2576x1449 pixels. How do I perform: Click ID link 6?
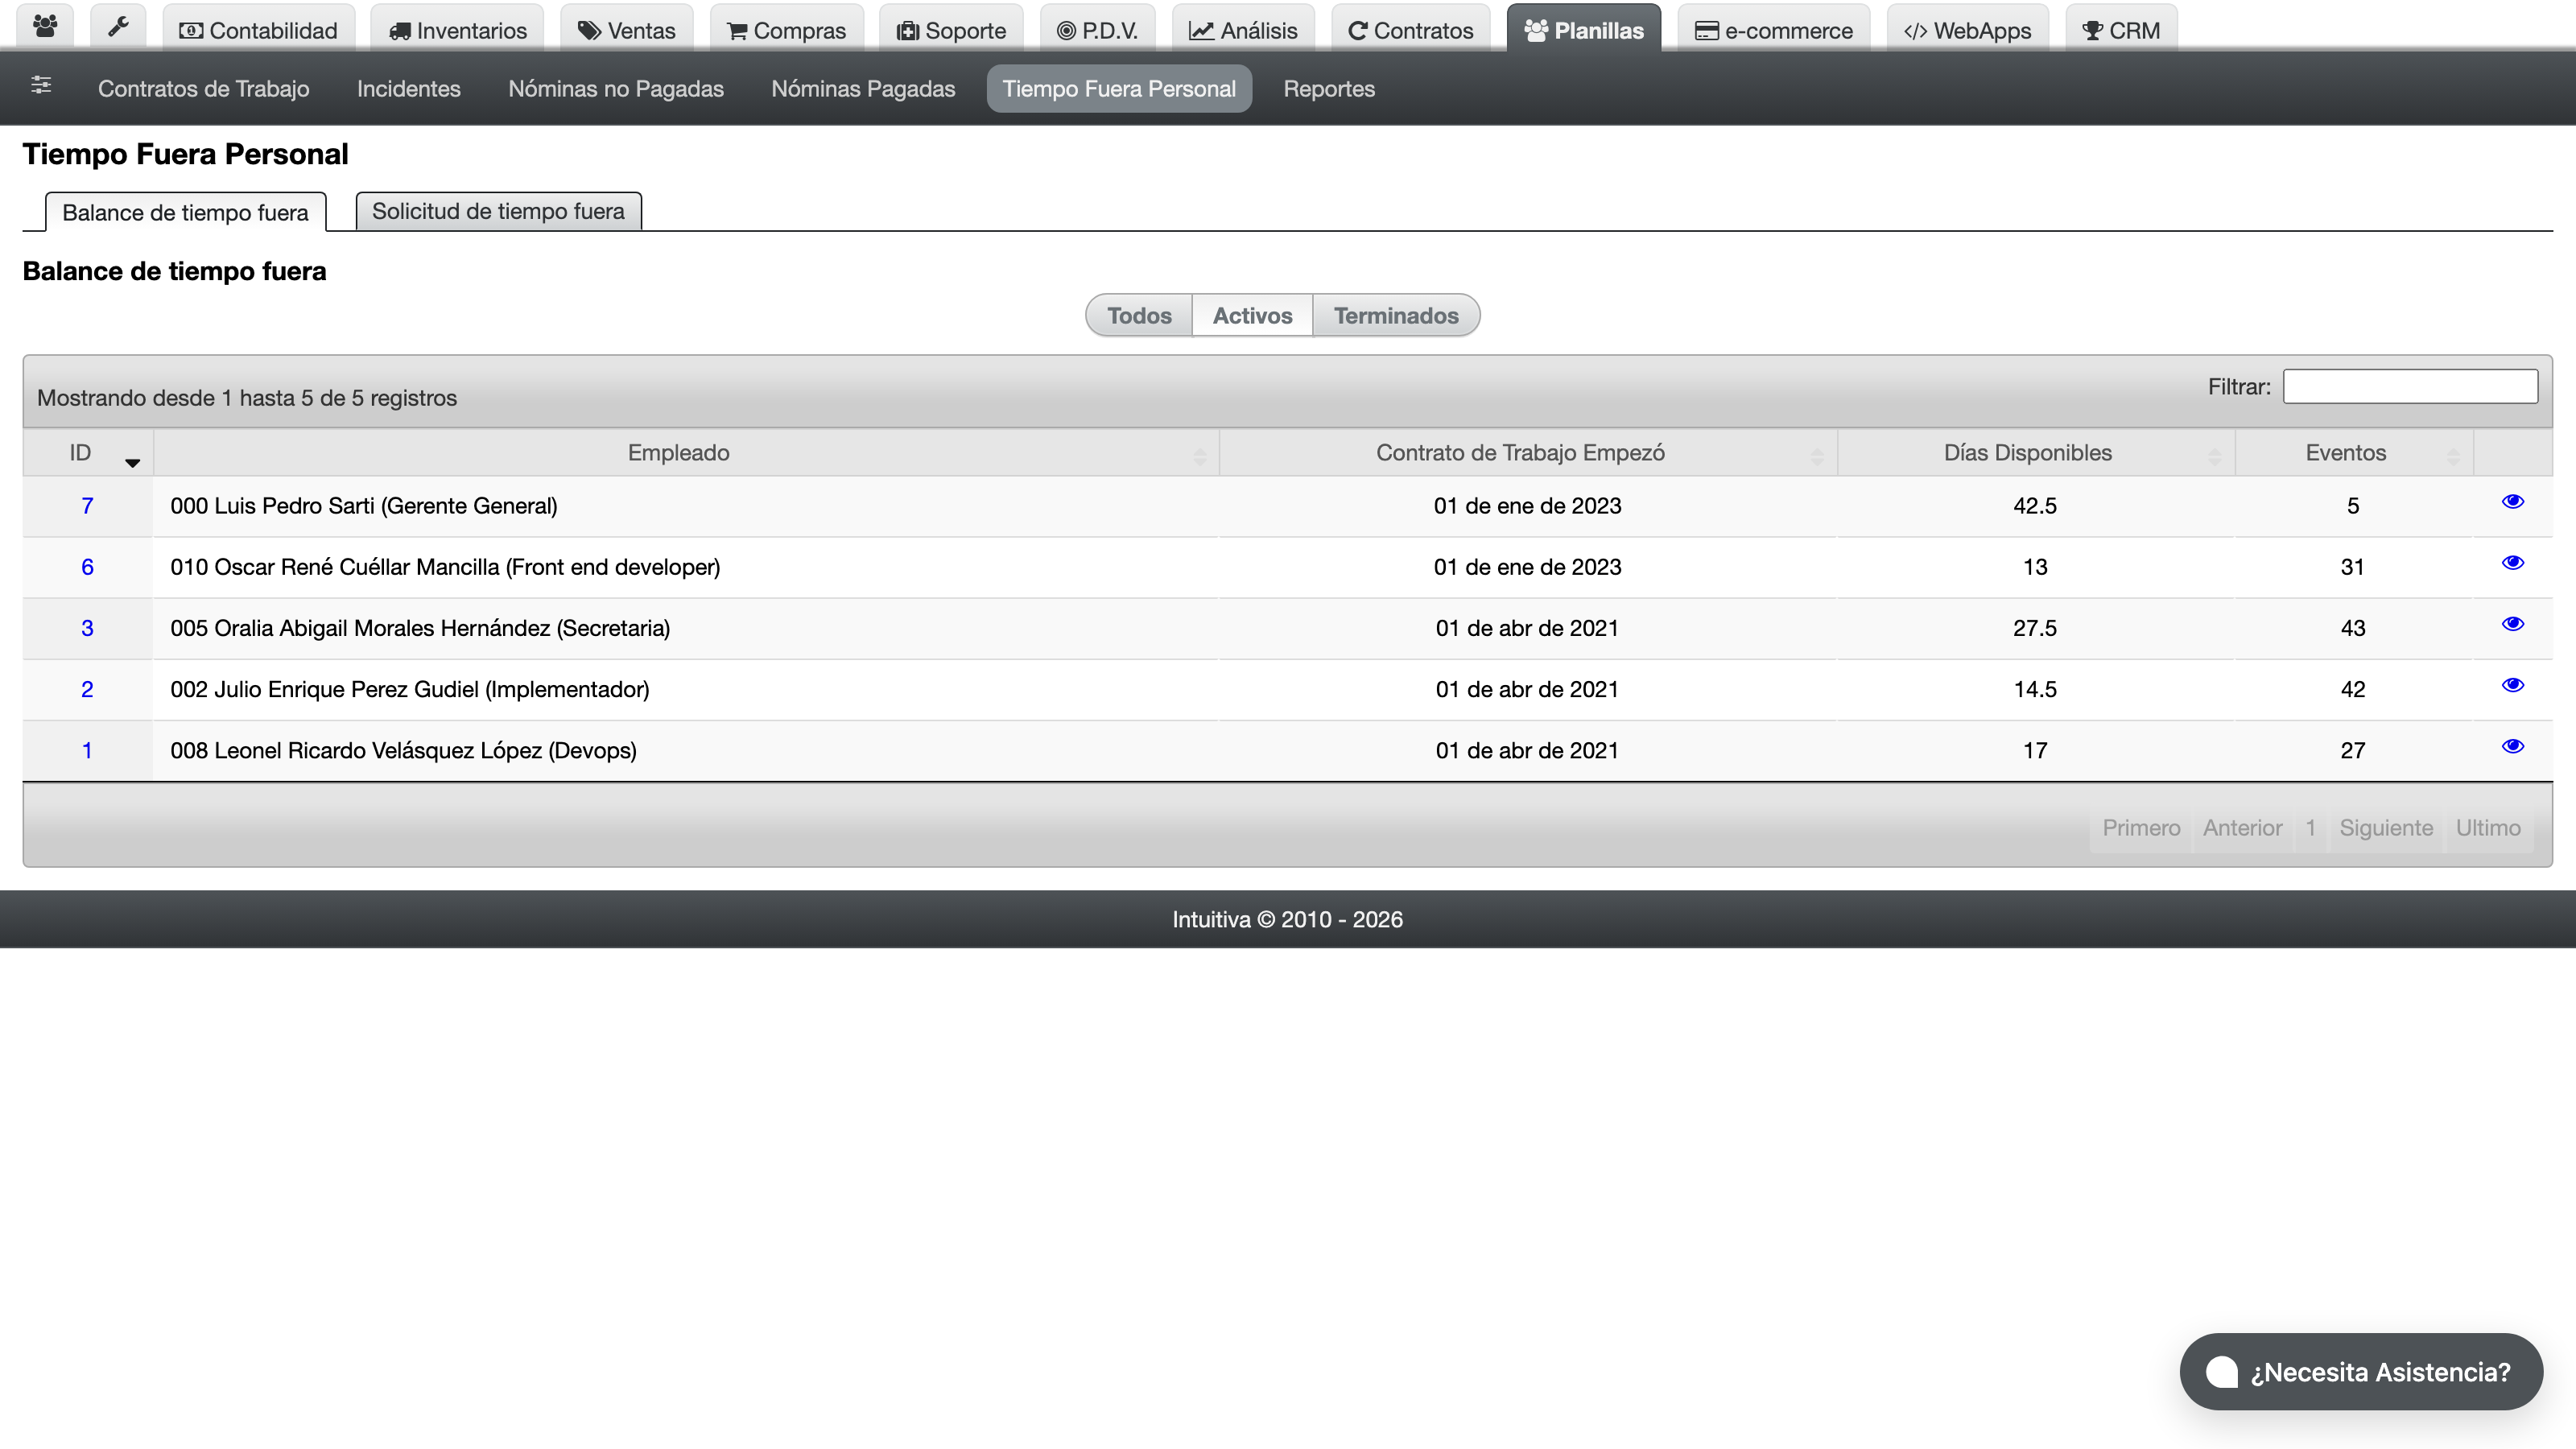tap(87, 567)
